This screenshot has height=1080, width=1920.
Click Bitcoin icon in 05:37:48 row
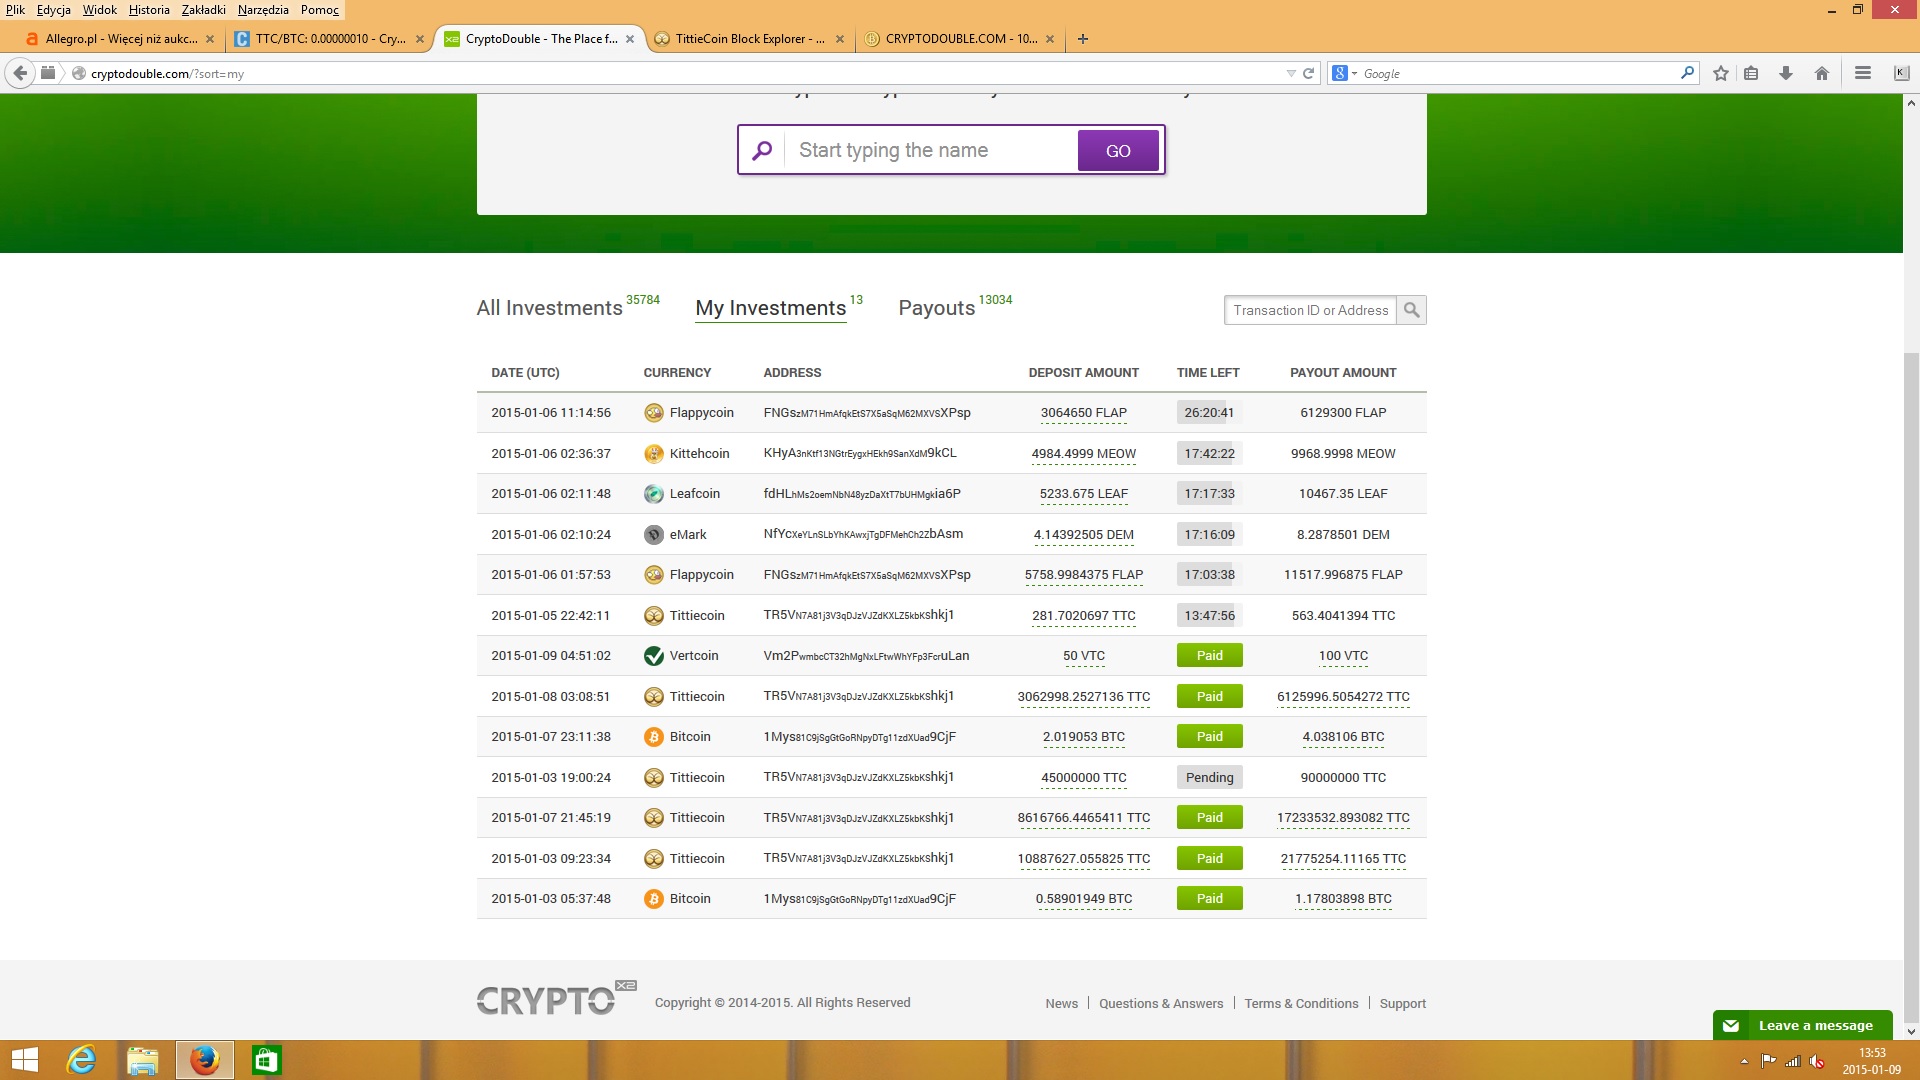tap(654, 899)
